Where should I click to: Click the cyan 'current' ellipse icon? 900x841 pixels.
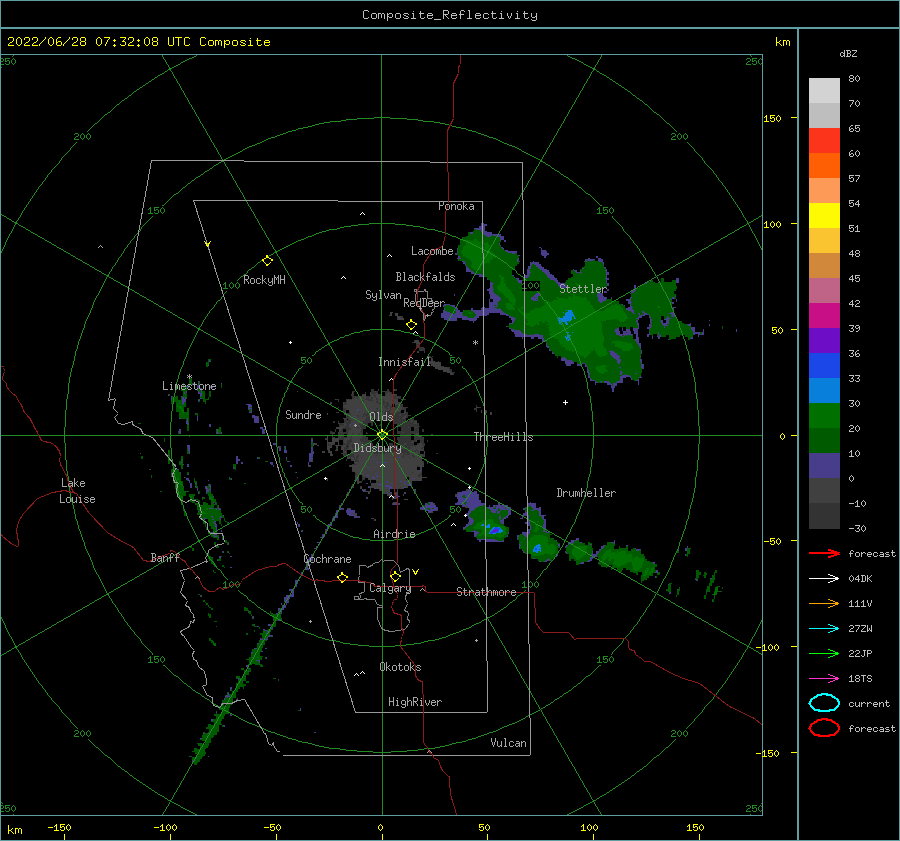tap(824, 703)
